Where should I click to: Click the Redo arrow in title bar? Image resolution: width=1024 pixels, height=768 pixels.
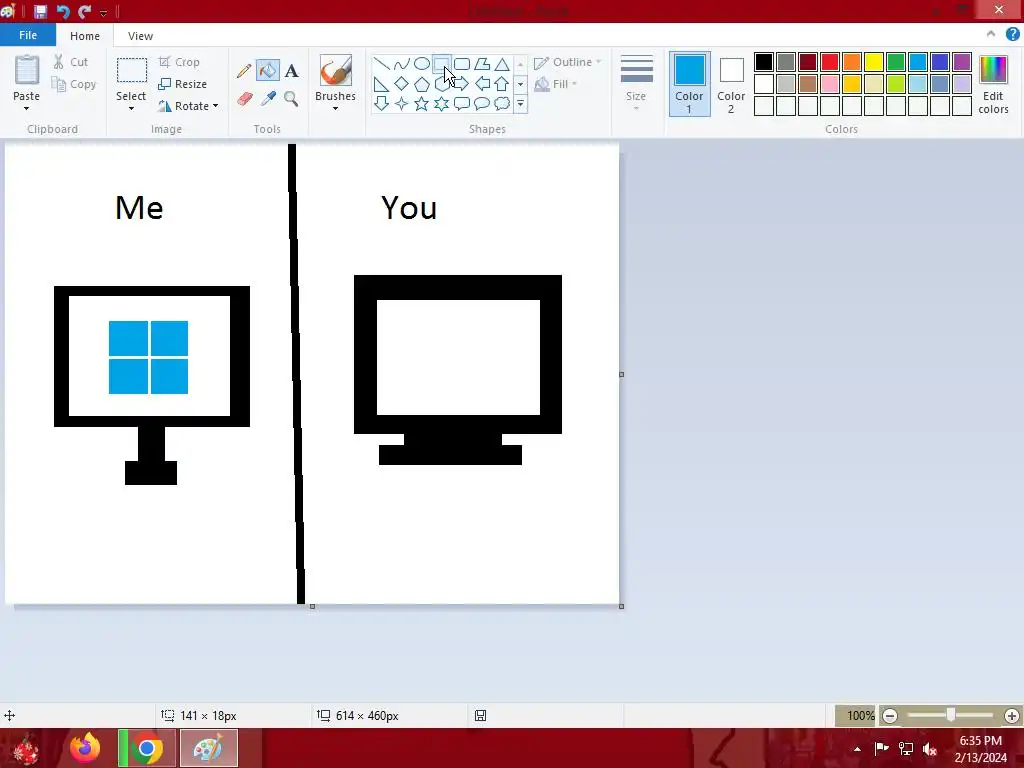pos(84,11)
